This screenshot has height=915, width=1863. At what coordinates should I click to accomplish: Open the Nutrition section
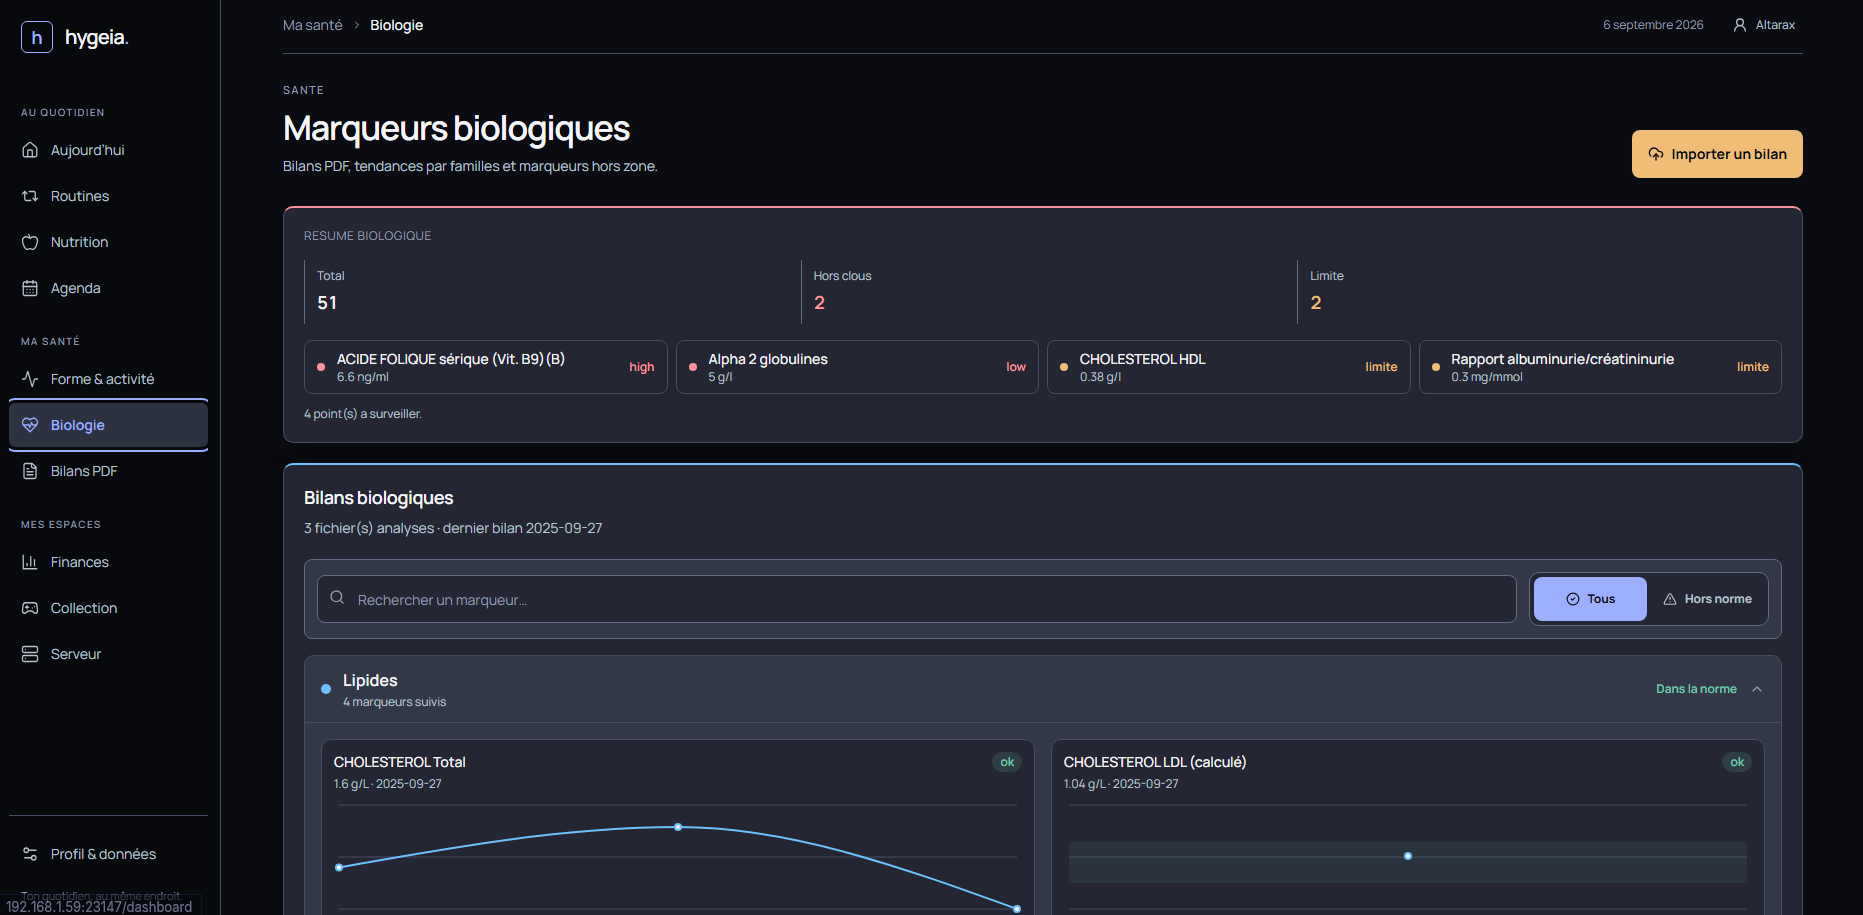(x=108, y=242)
